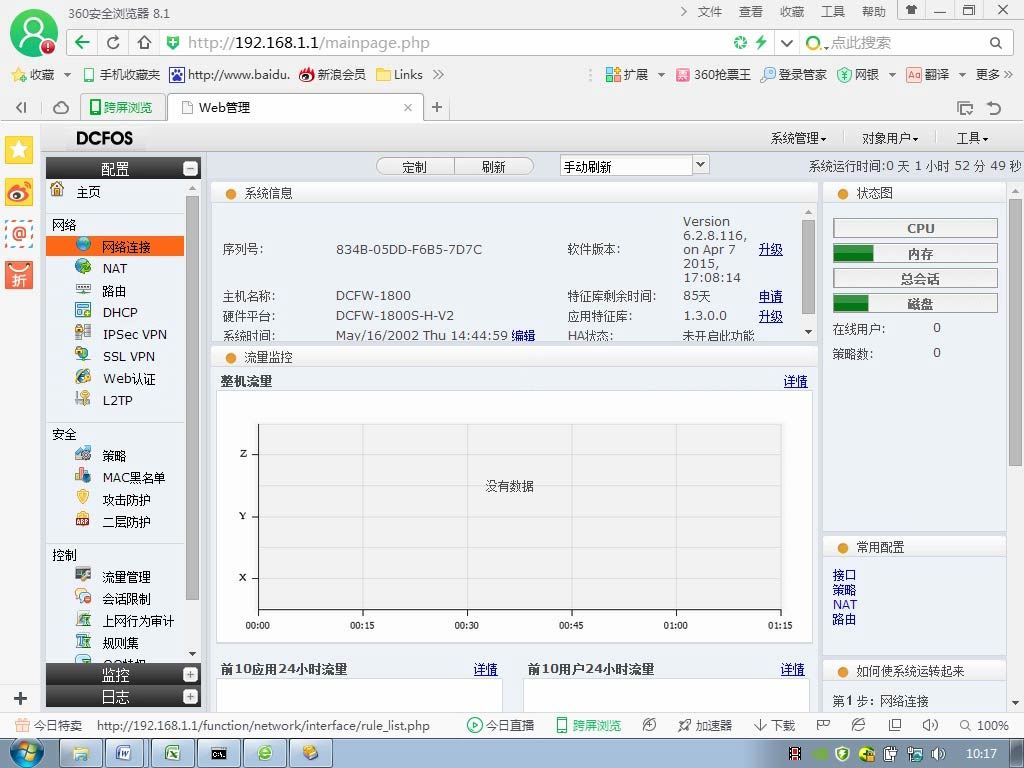The height and width of the screenshot is (768, 1024).
Task: Click the Weibo icon in left sidebar
Action: [19, 192]
